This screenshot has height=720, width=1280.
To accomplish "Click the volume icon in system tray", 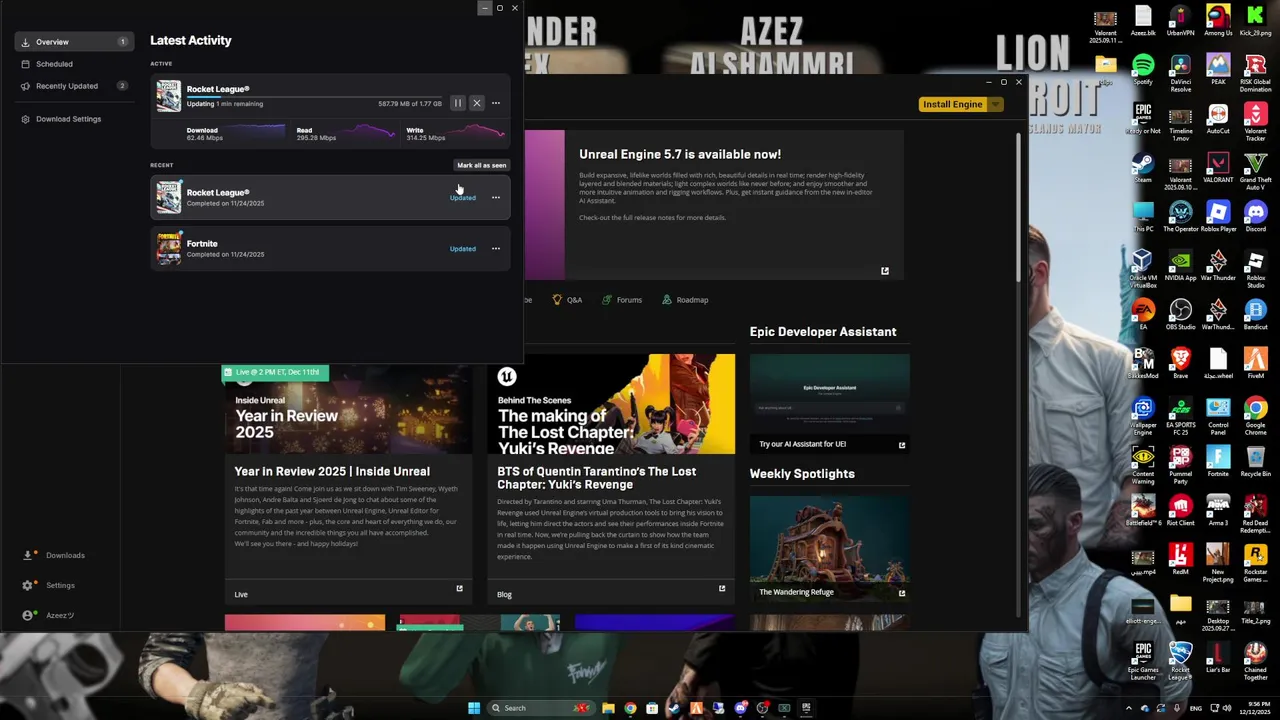I will (x=1227, y=708).
